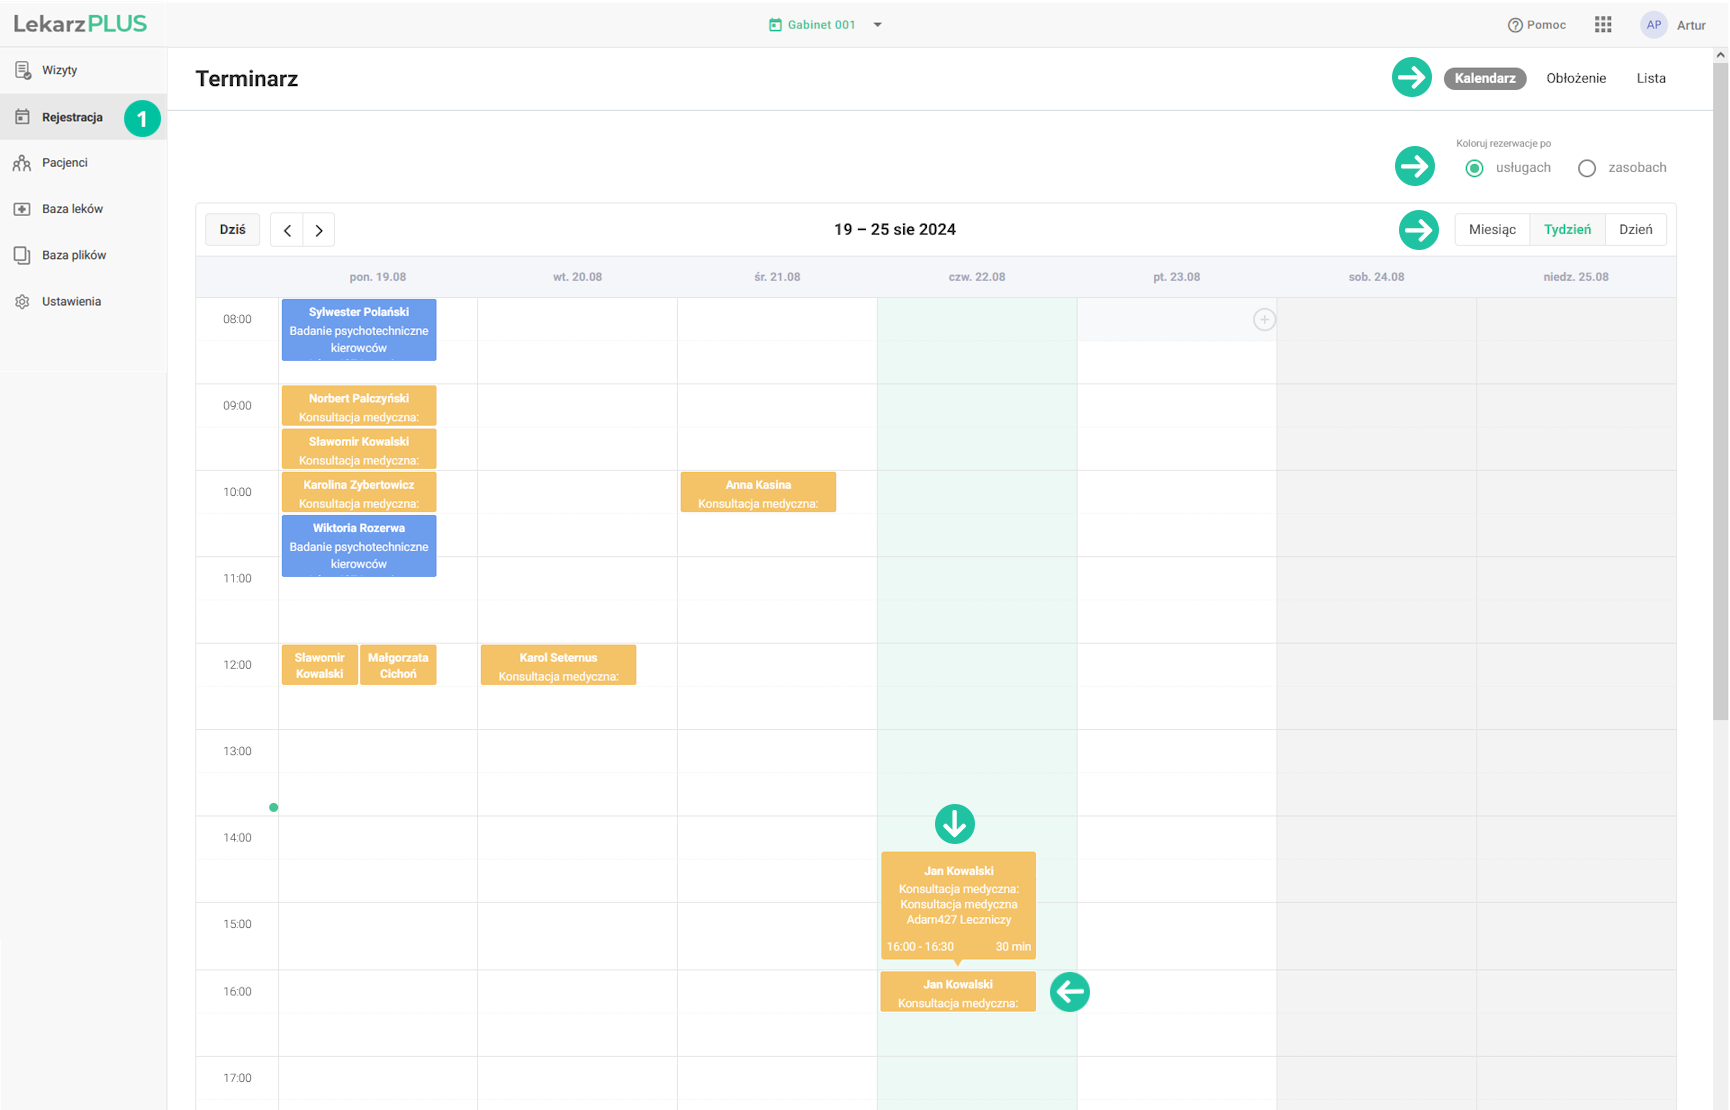The image size is (1730, 1110).
Task: Open the apps grid icon
Action: pyautogui.click(x=1603, y=25)
